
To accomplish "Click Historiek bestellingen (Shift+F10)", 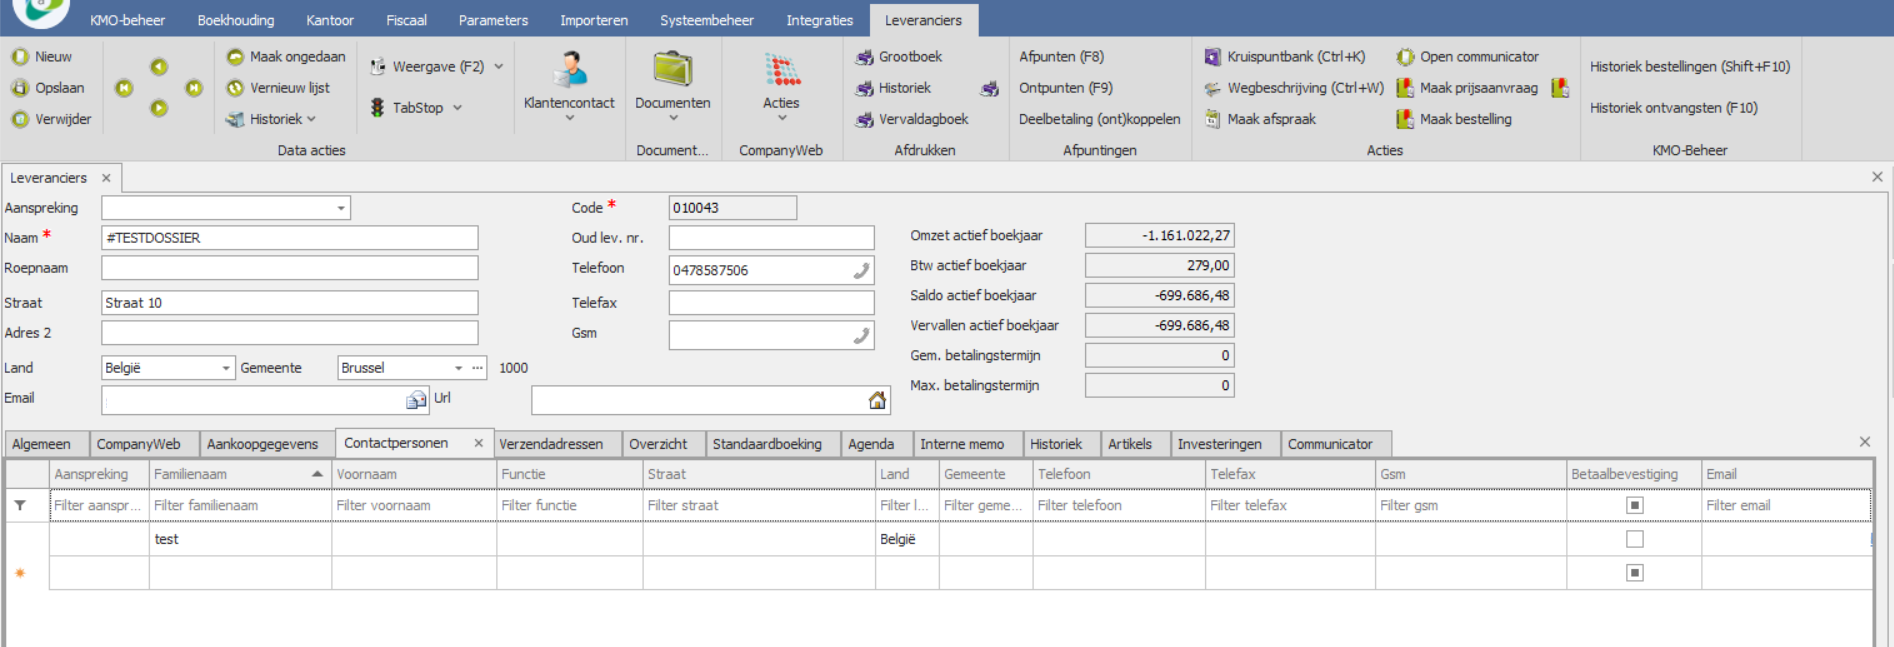I will point(1689,67).
